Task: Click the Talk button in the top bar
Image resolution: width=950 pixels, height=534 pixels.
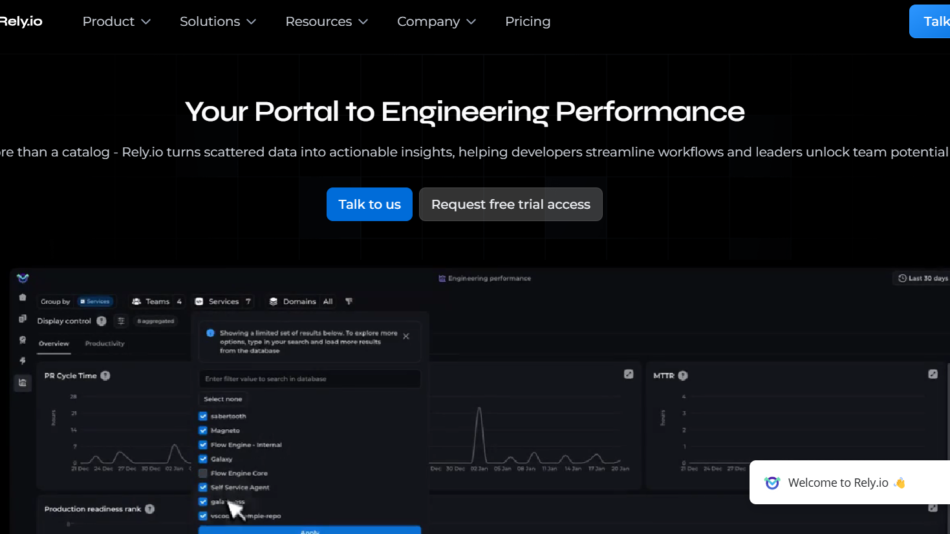Action: coord(930,22)
